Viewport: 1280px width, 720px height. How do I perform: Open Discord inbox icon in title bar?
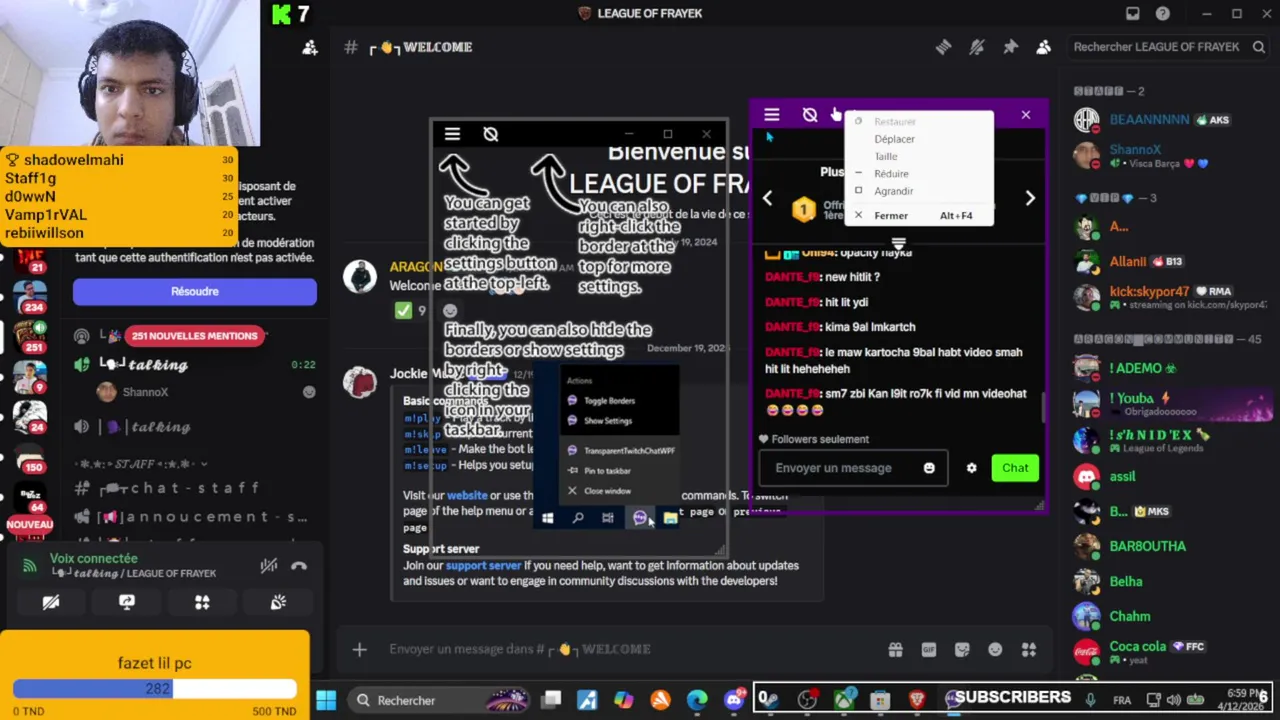pos(1132,13)
